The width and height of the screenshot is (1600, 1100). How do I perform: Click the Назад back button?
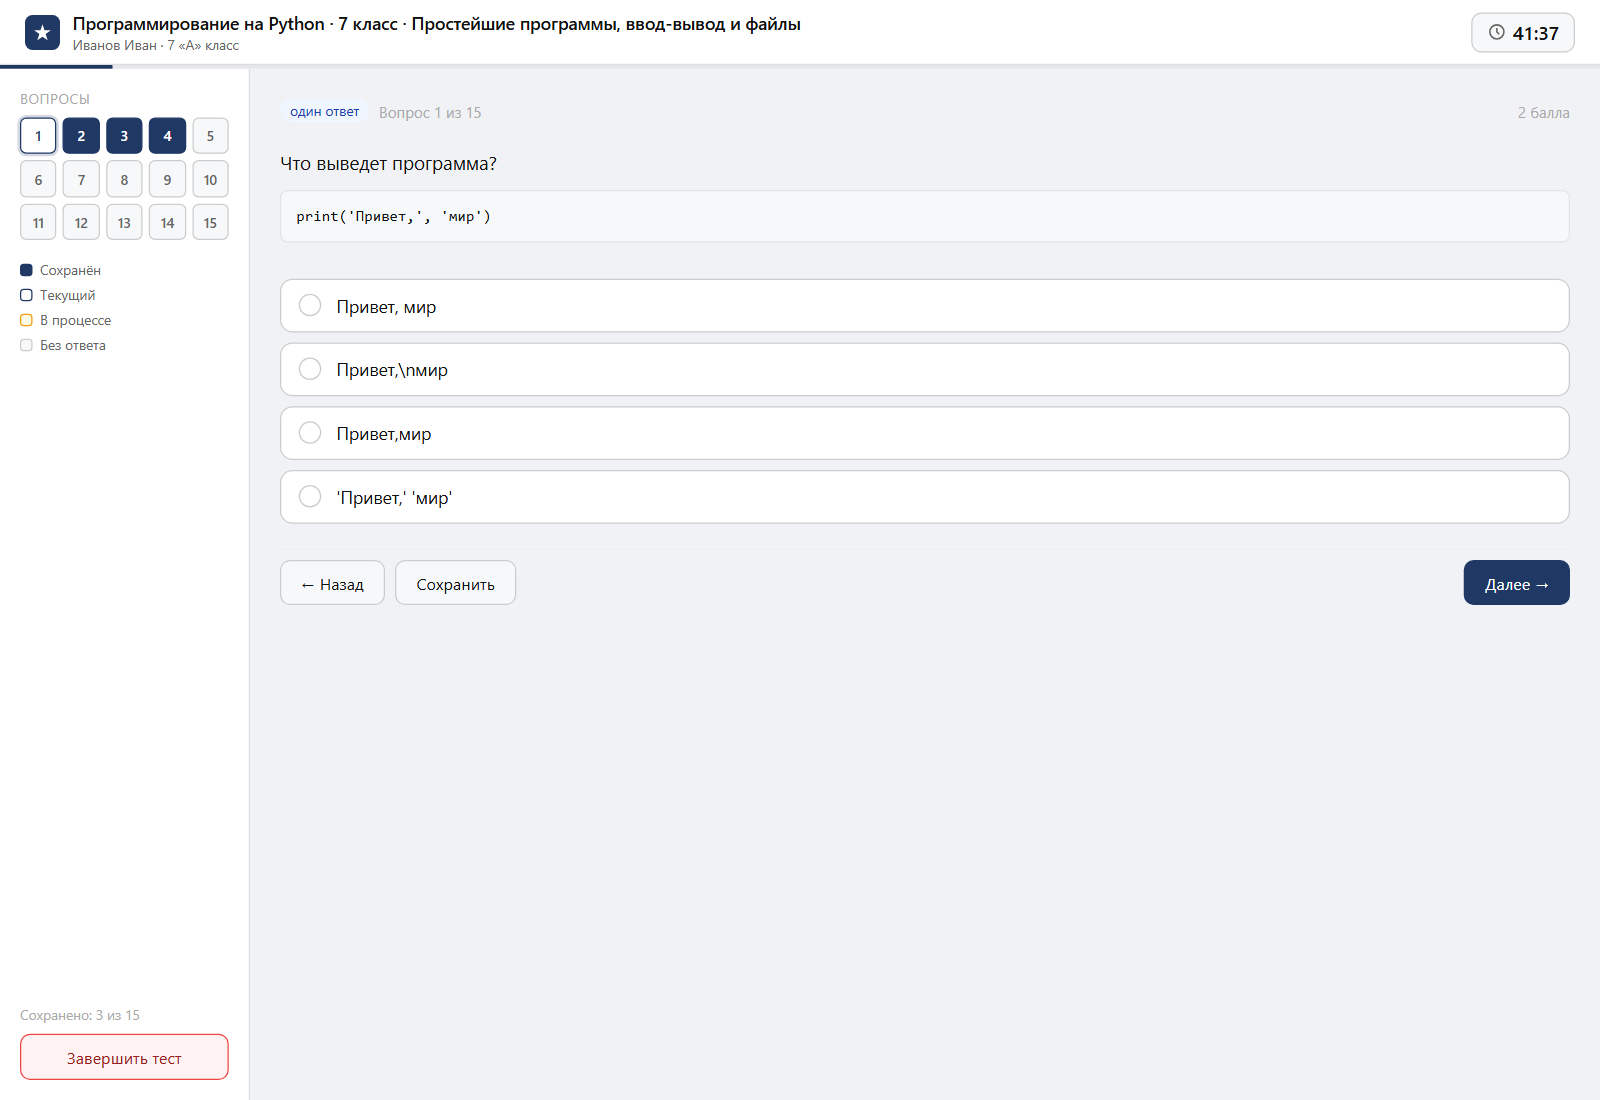point(332,583)
